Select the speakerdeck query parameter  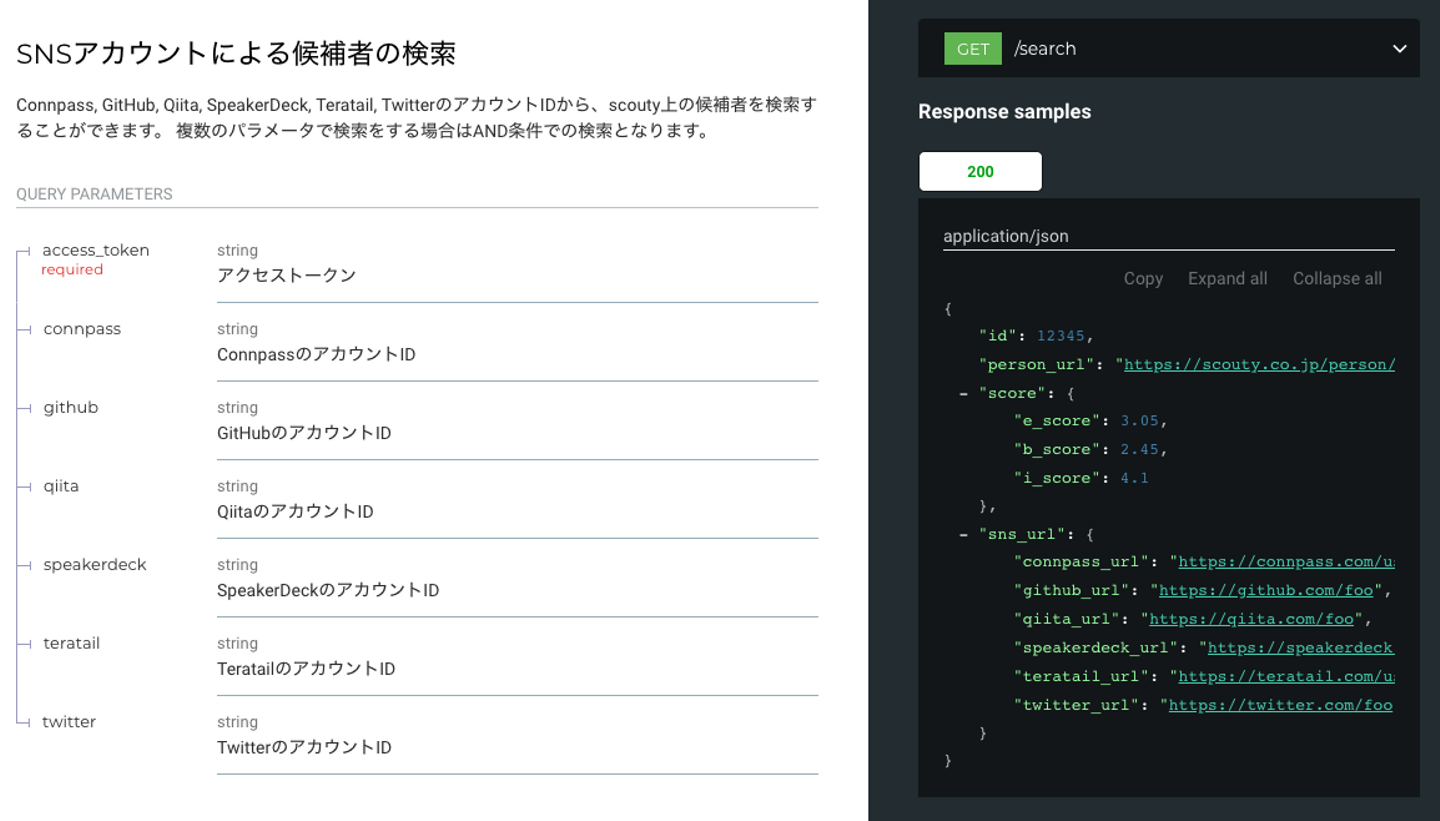(95, 565)
